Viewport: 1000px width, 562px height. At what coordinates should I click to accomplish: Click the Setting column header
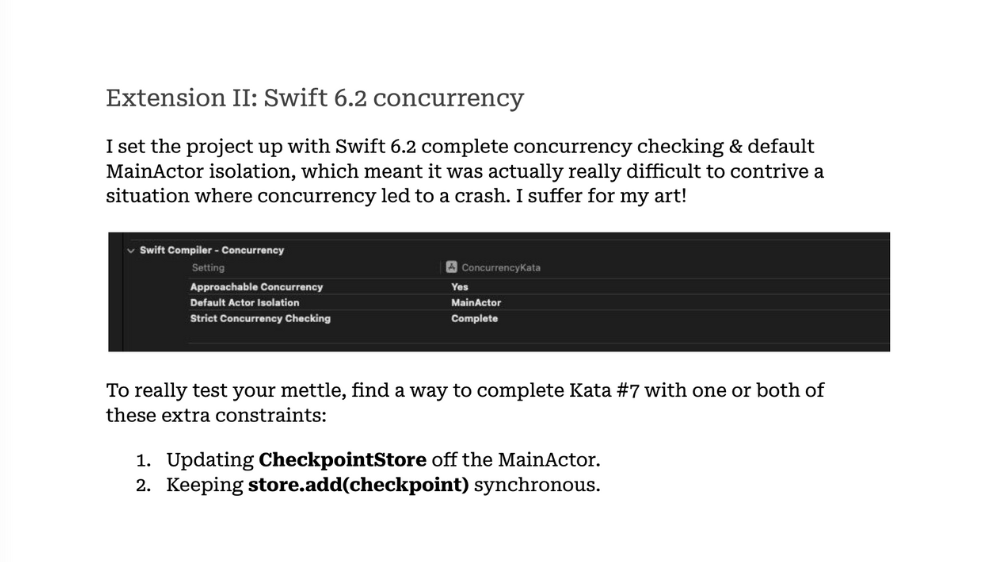[208, 268]
